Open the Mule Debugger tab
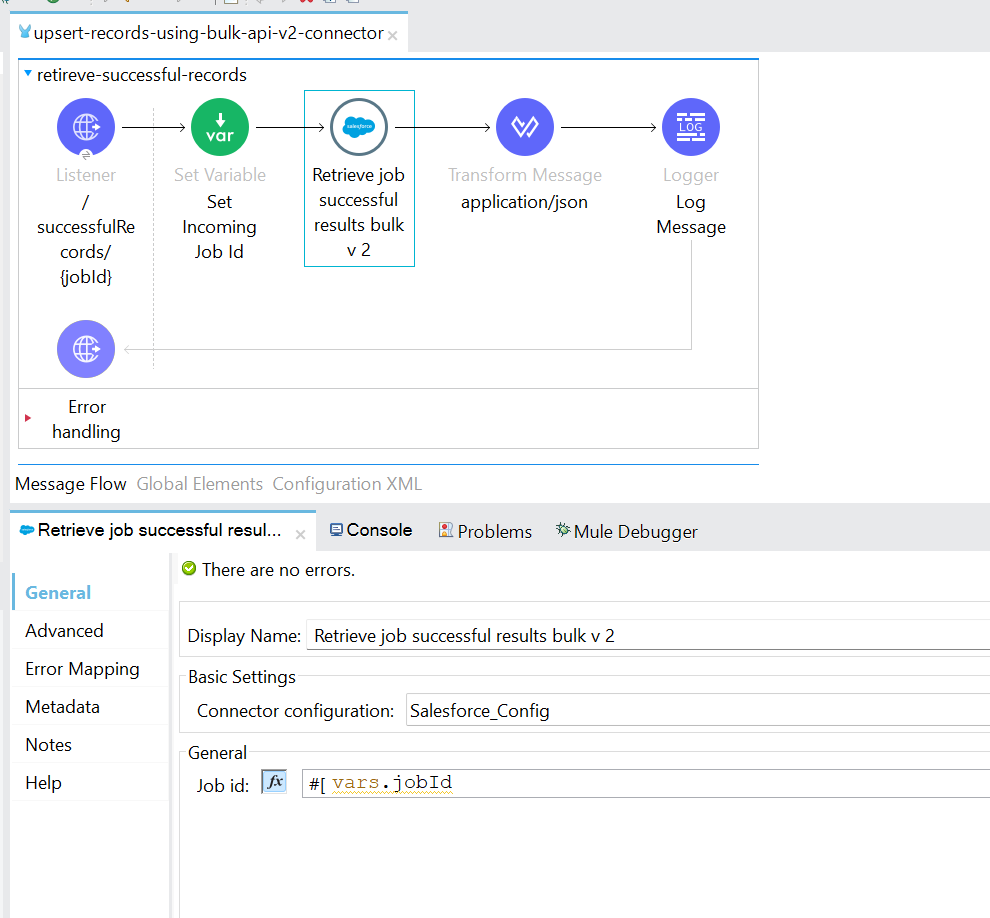 click(x=626, y=532)
